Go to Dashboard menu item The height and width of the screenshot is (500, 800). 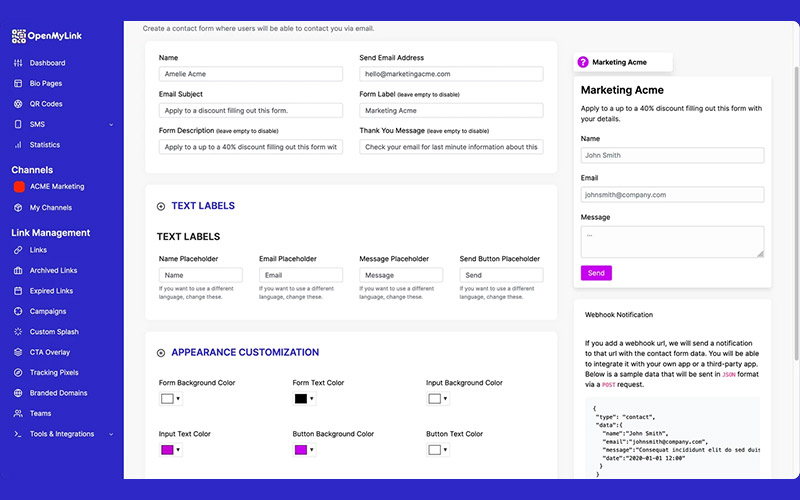tap(47, 63)
